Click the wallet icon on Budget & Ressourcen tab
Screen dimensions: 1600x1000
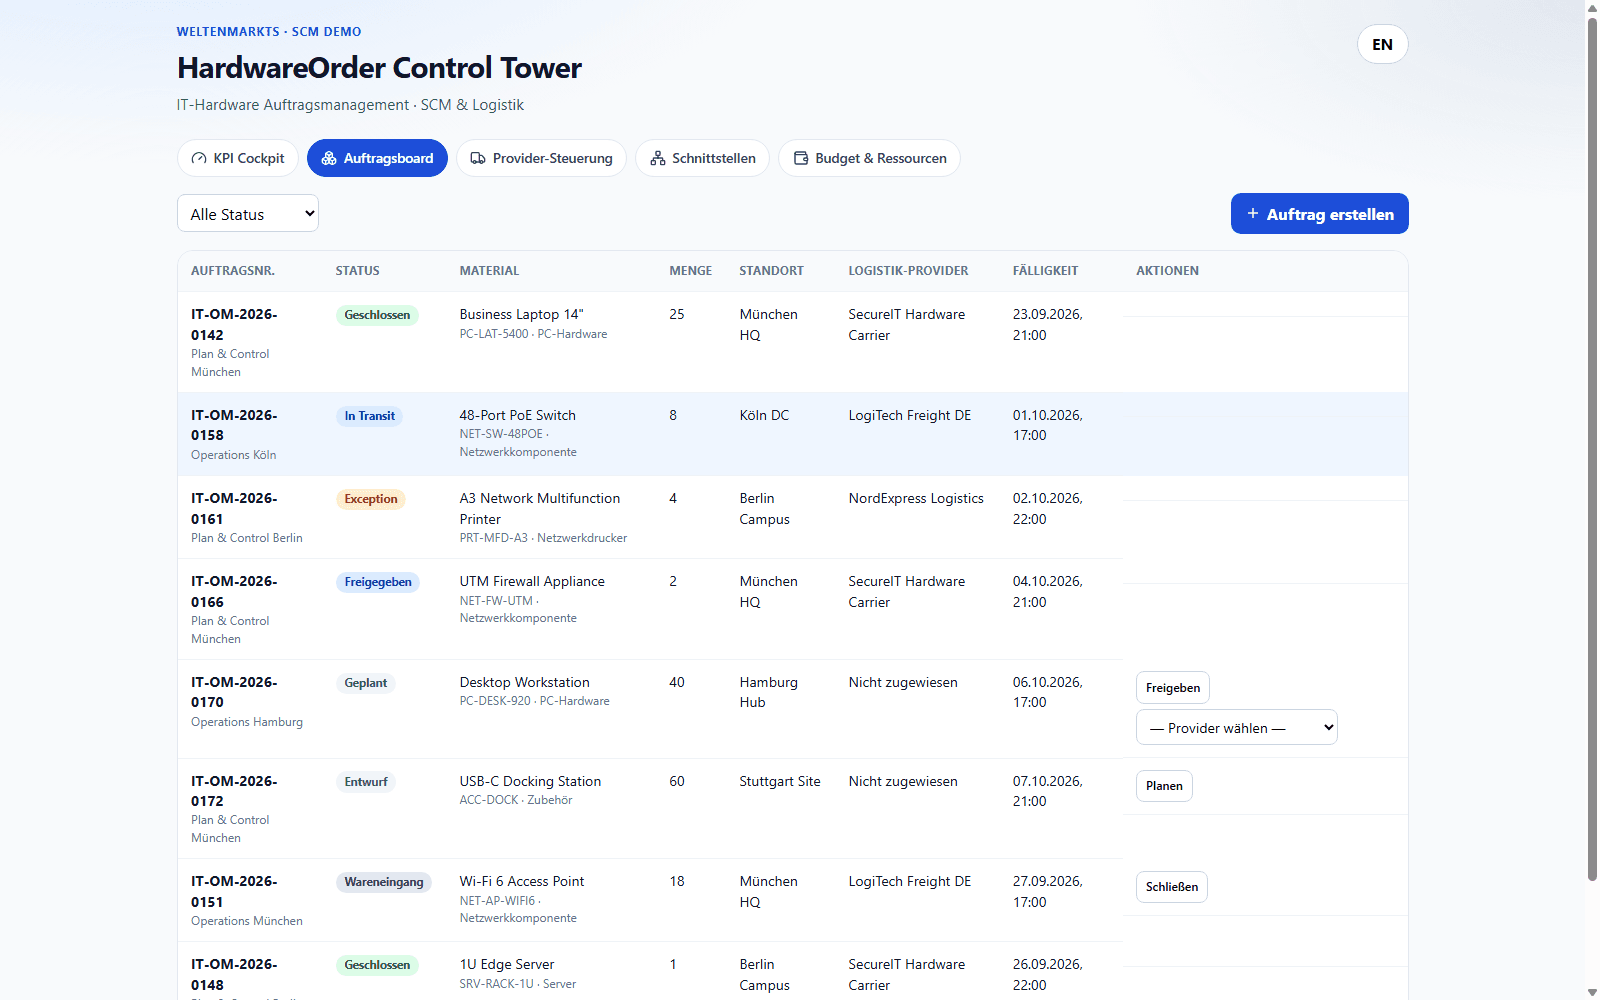tap(801, 158)
